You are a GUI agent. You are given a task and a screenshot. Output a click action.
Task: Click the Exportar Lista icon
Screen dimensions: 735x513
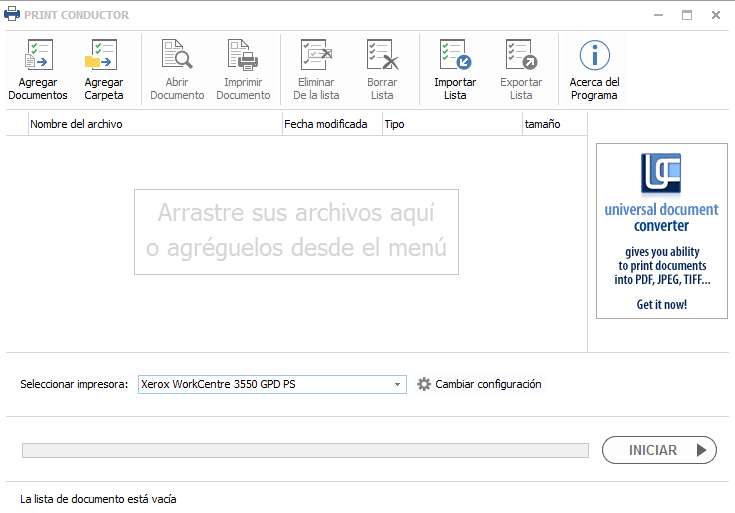click(x=521, y=56)
